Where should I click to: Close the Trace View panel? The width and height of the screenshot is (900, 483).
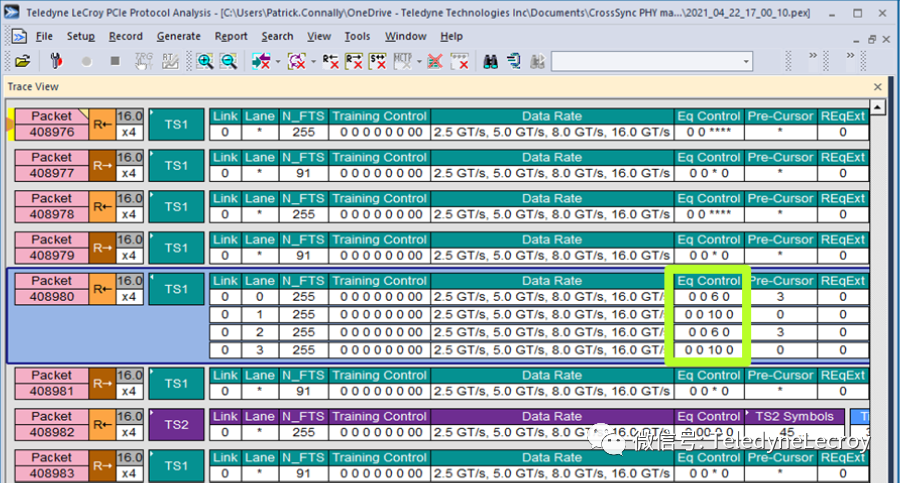tap(878, 87)
